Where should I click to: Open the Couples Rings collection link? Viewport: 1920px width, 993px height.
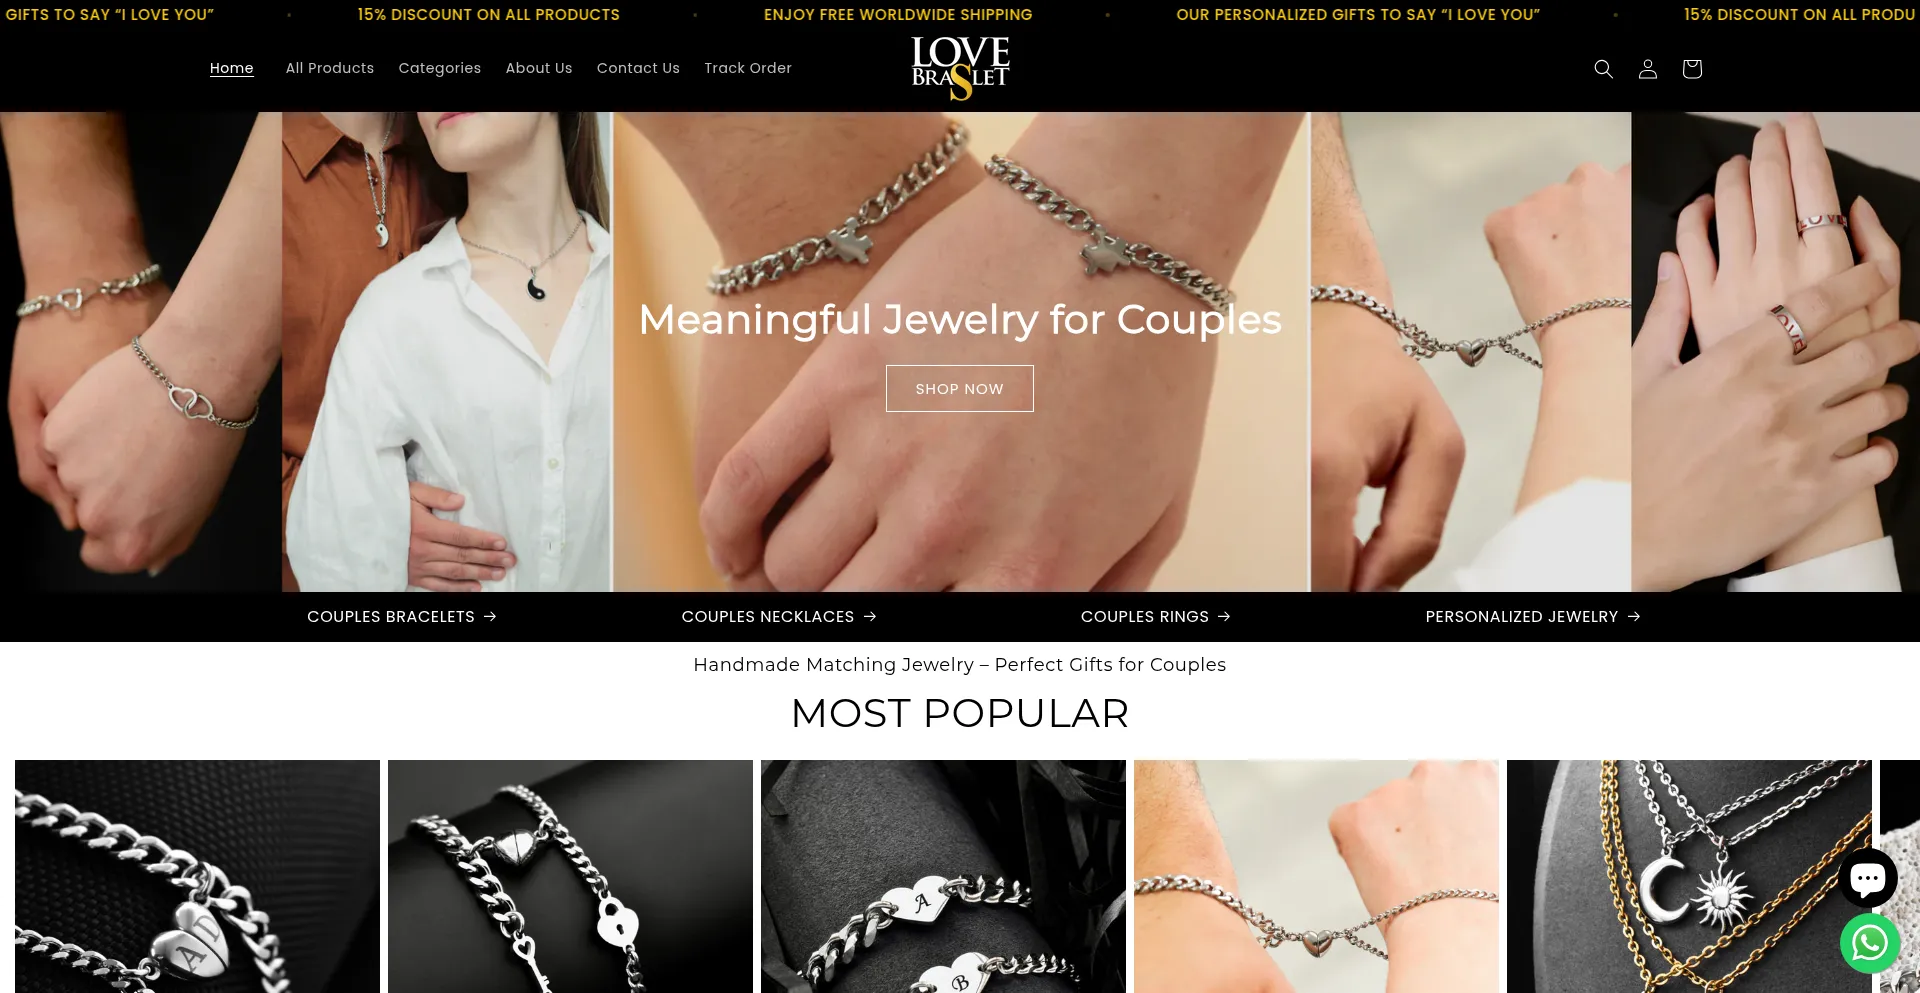pyautogui.click(x=1155, y=617)
